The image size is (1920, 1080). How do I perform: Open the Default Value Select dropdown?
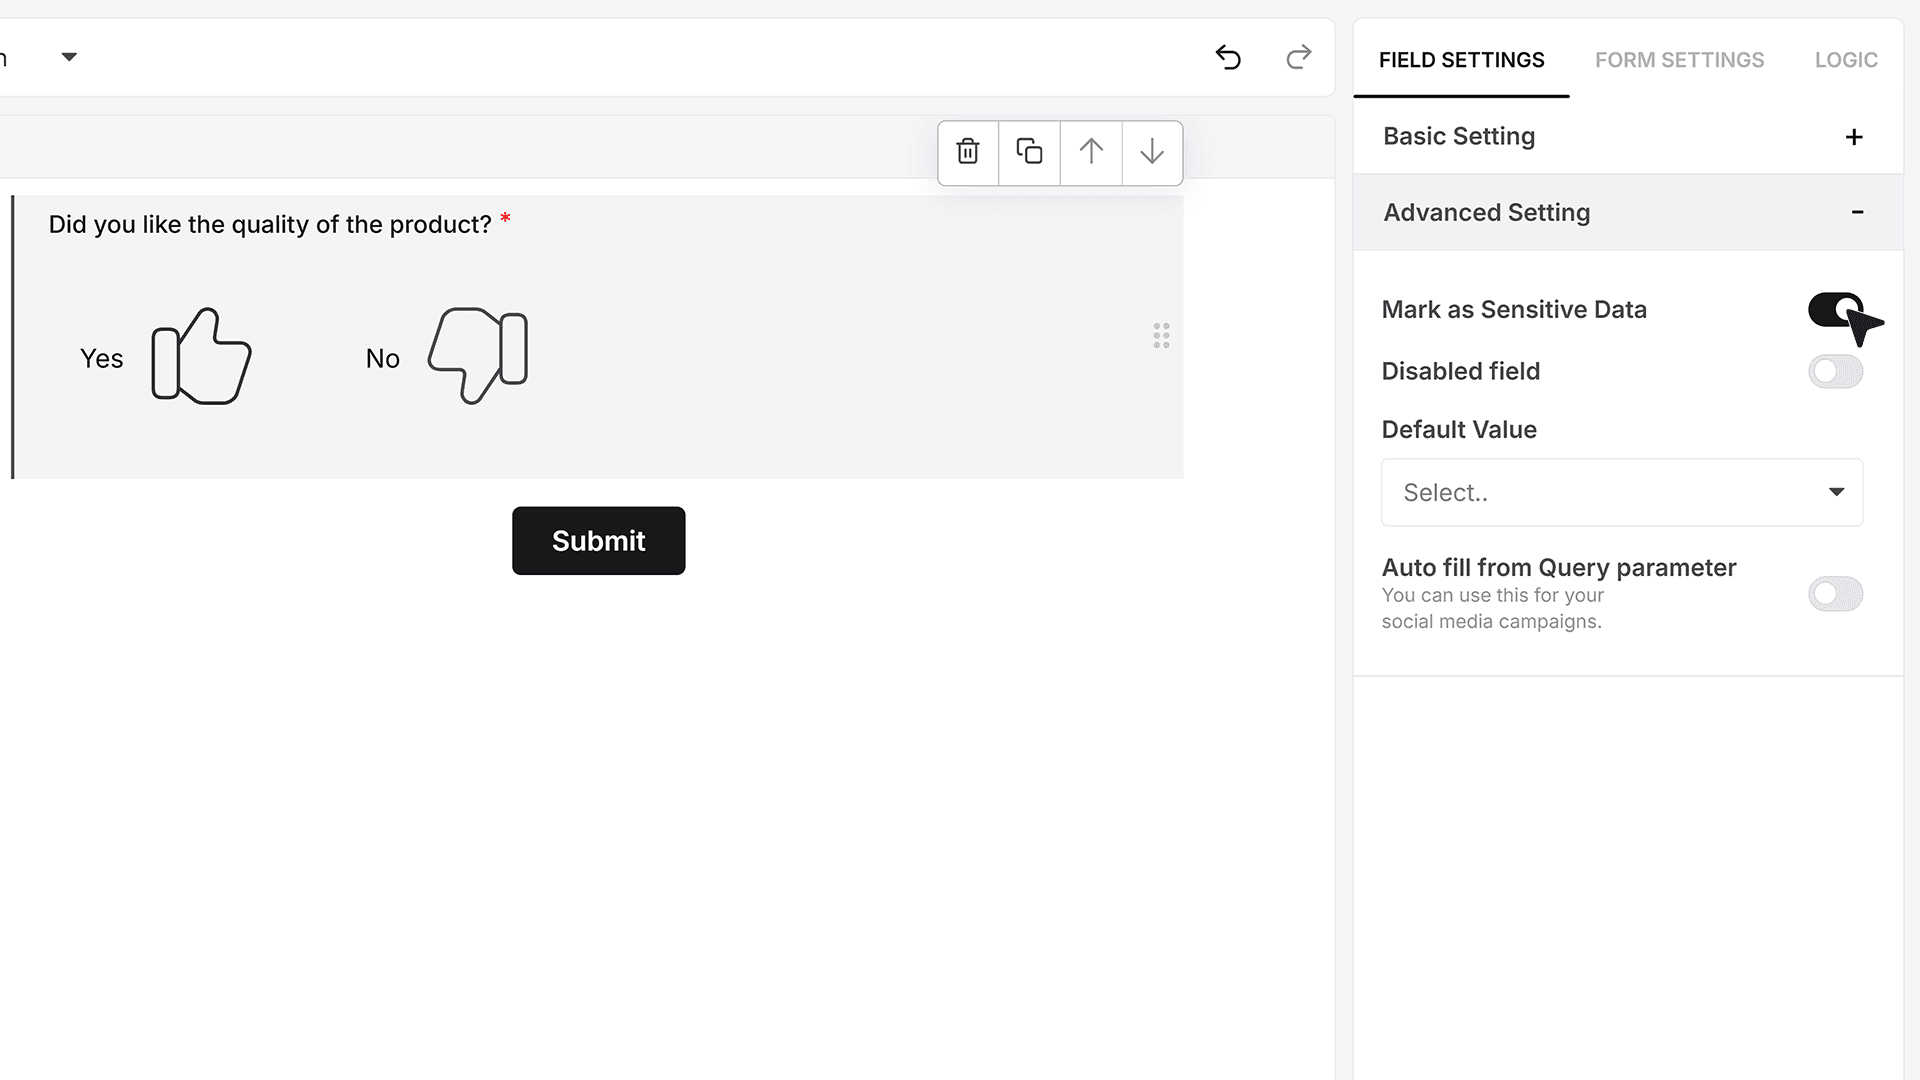[1621, 492]
